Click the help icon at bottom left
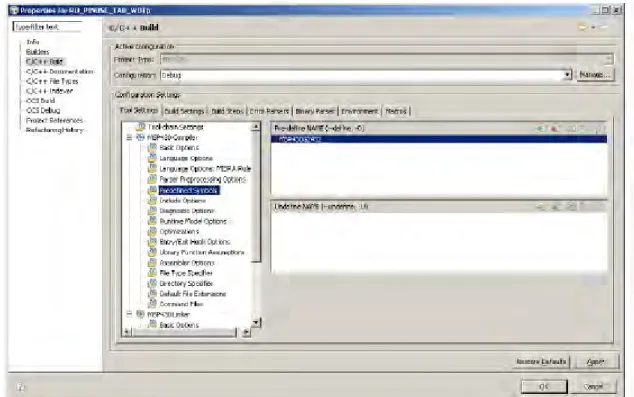The width and height of the screenshot is (634, 397). click(x=20, y=387)
